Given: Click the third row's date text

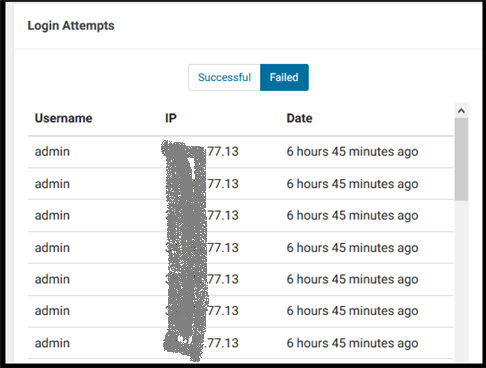Looking at the screenshot, I should pos(352,216).
